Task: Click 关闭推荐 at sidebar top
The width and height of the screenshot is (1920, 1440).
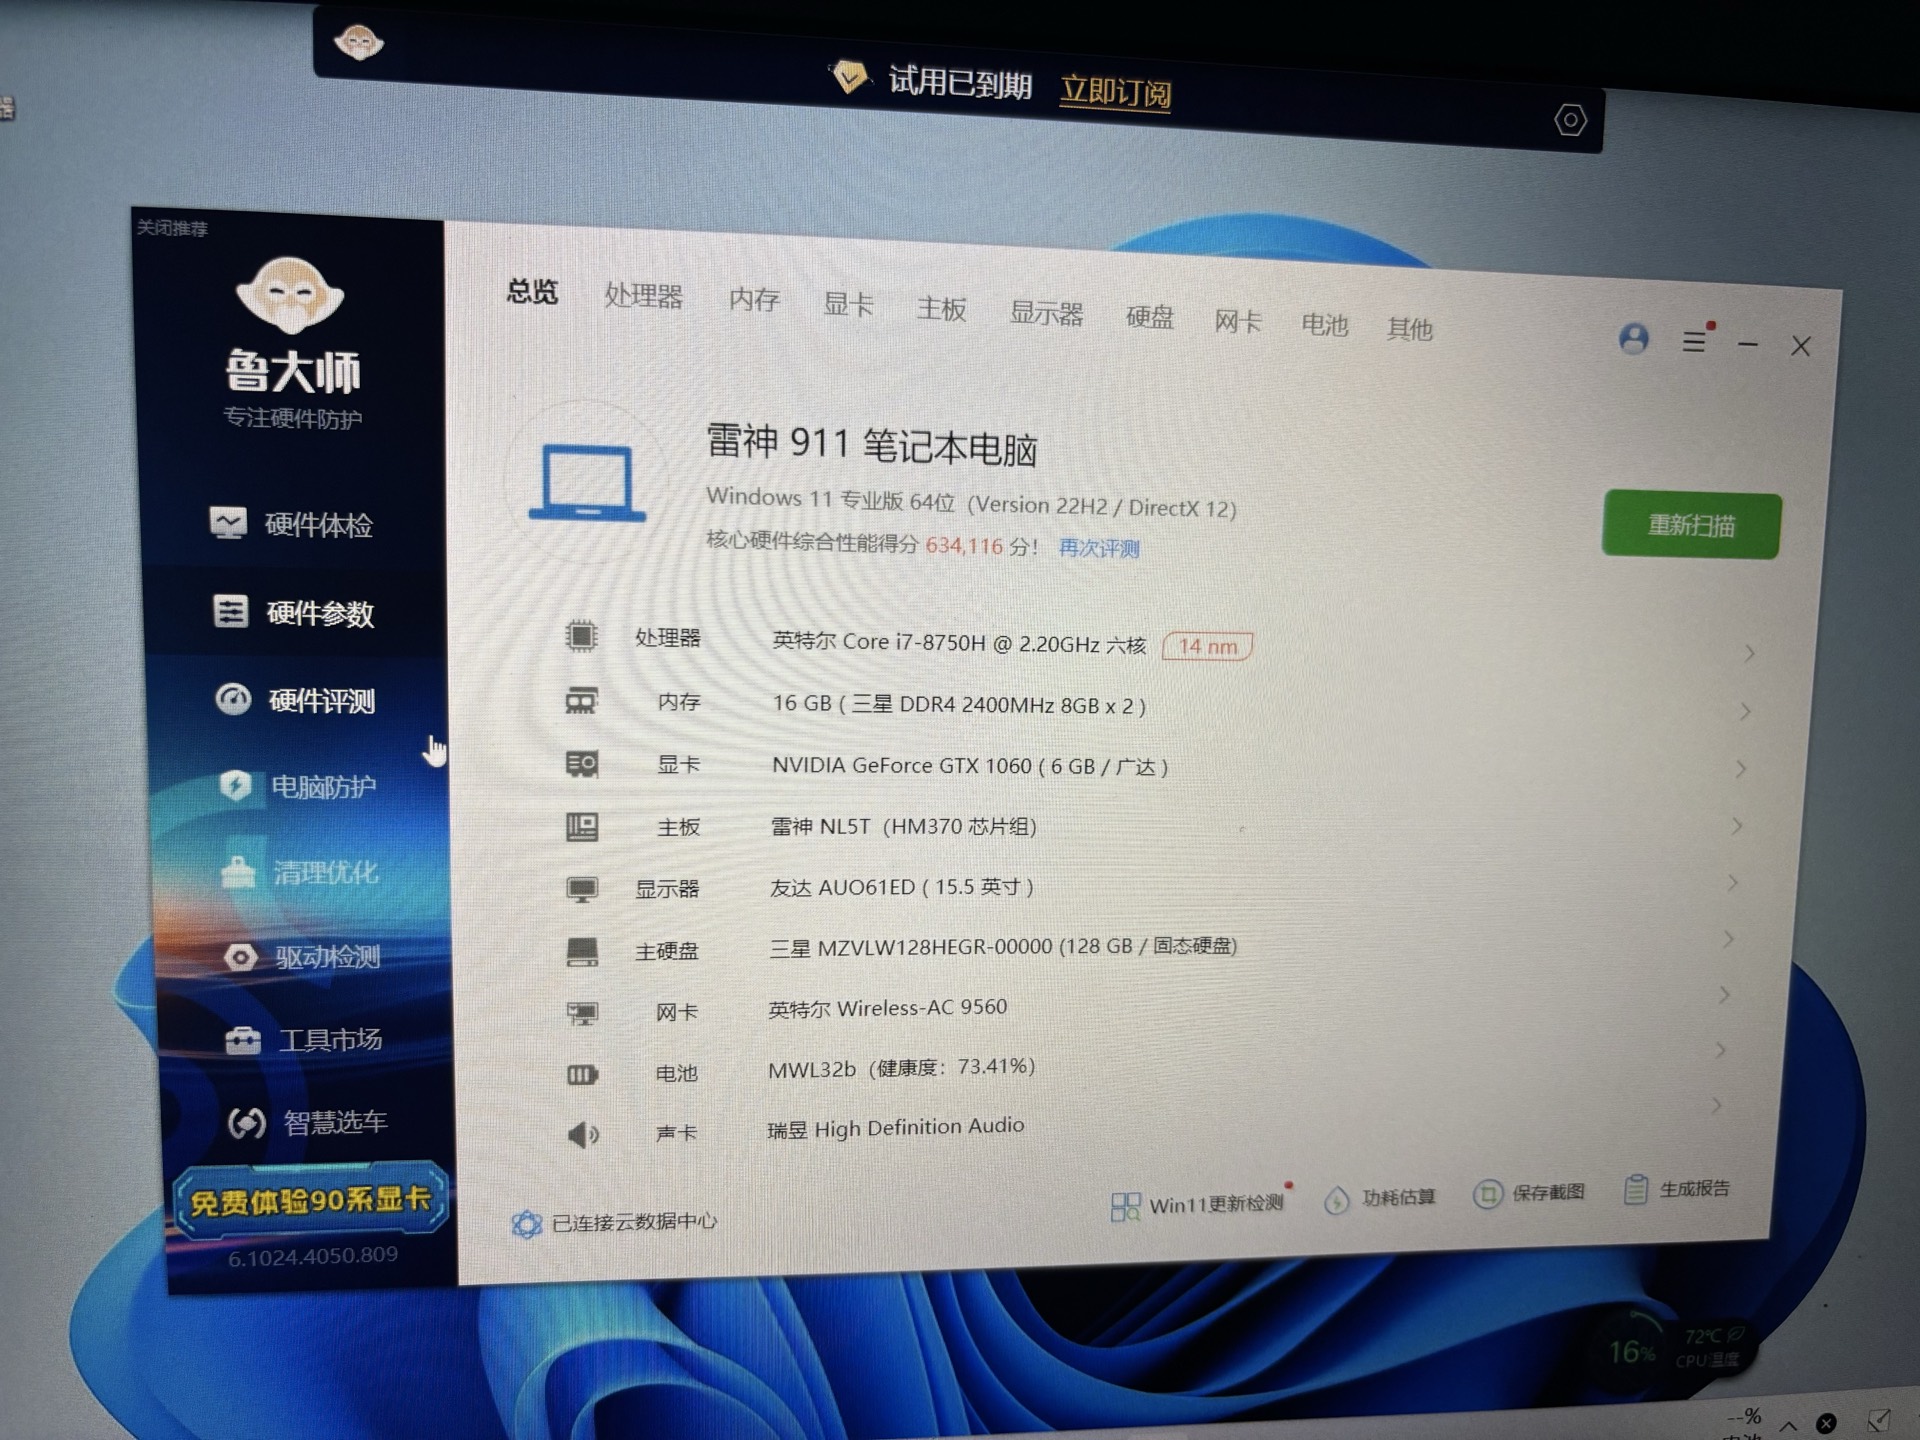Action: 172,228
